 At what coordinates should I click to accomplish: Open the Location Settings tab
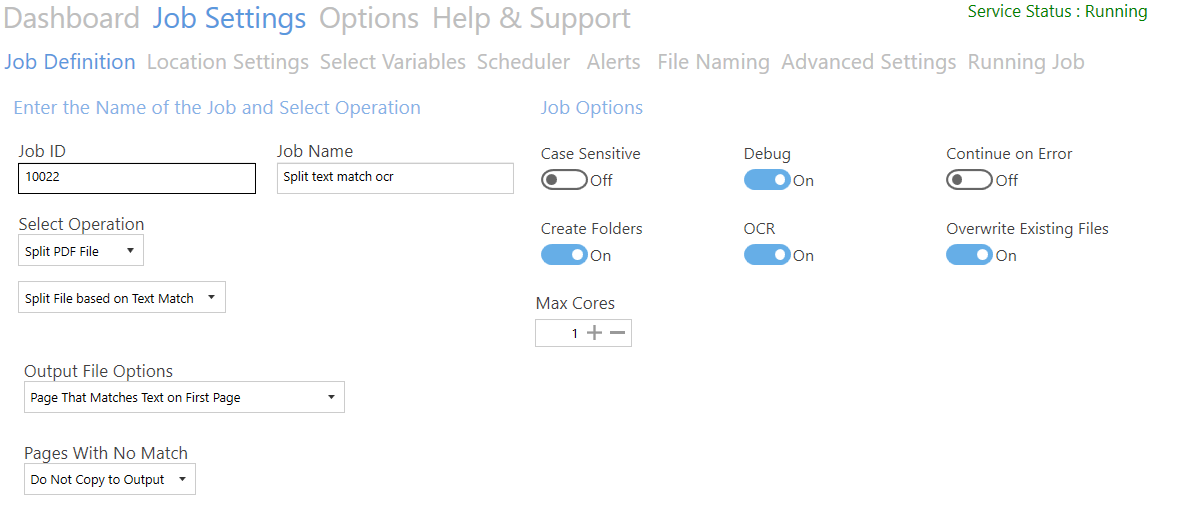[228, 62]
